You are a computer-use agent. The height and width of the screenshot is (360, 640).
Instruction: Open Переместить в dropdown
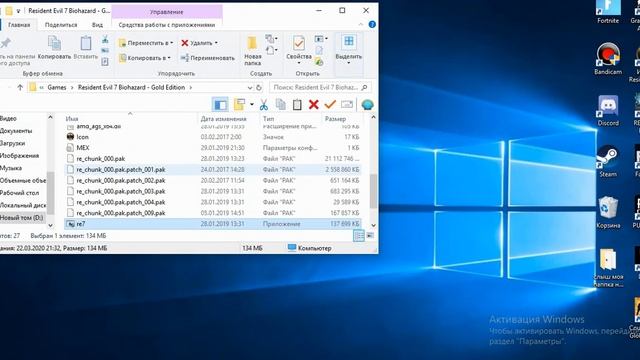146,43
